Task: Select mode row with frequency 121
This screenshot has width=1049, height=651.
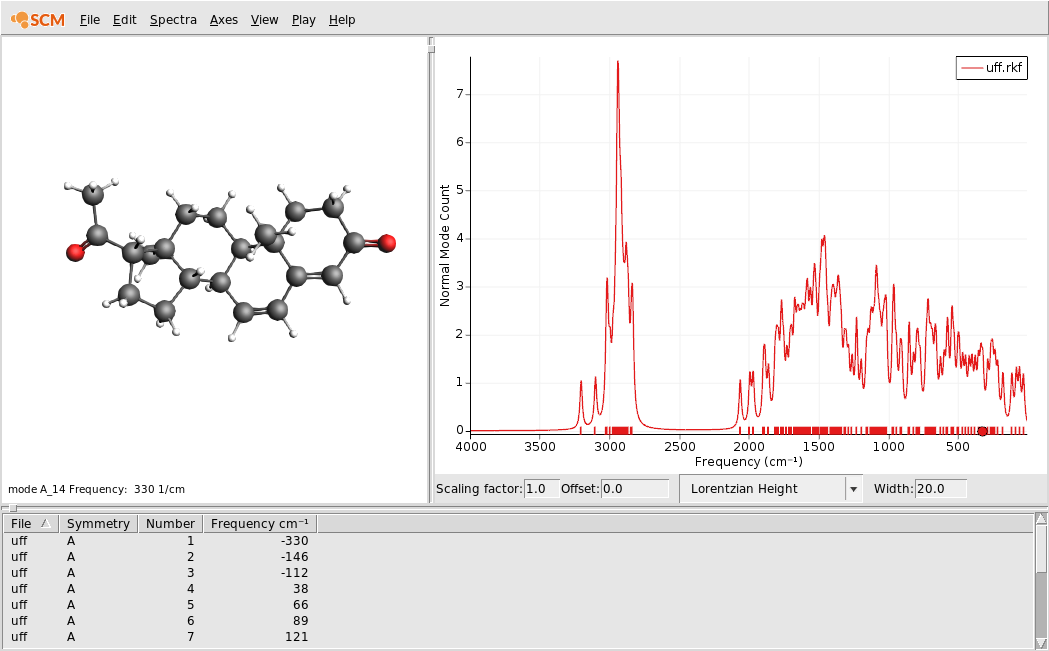Action: (518, 637)
